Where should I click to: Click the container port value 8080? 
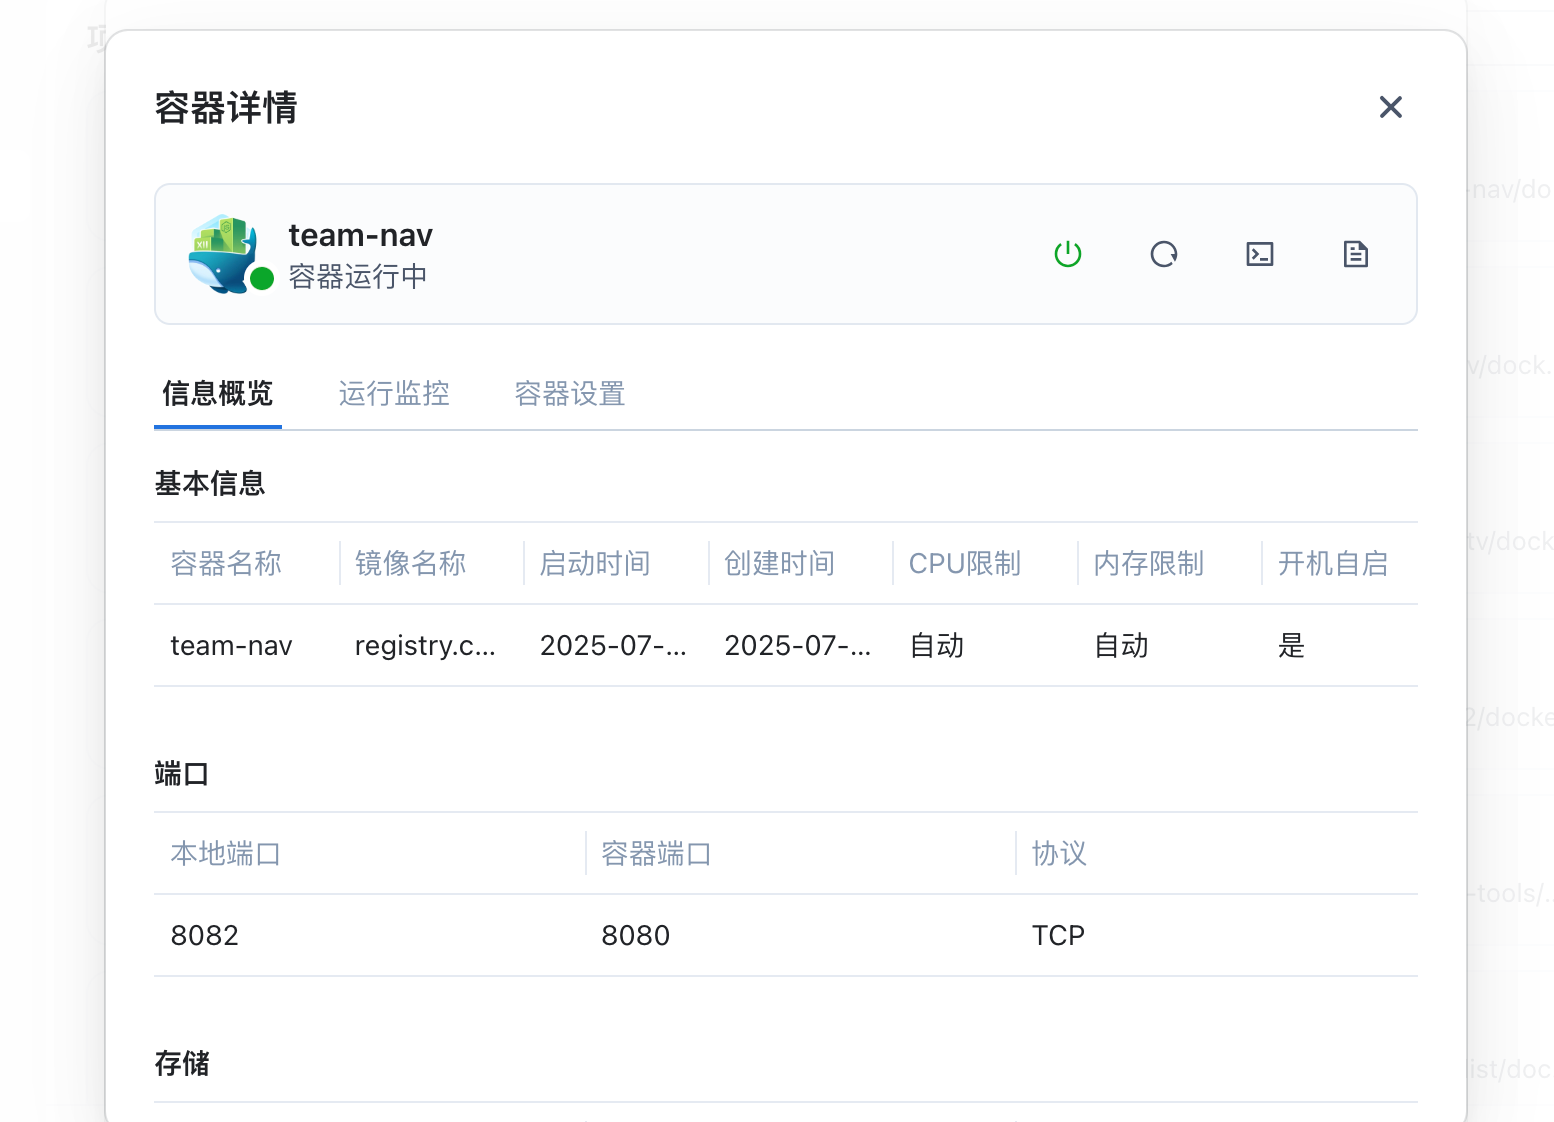[x=636, y=936]
